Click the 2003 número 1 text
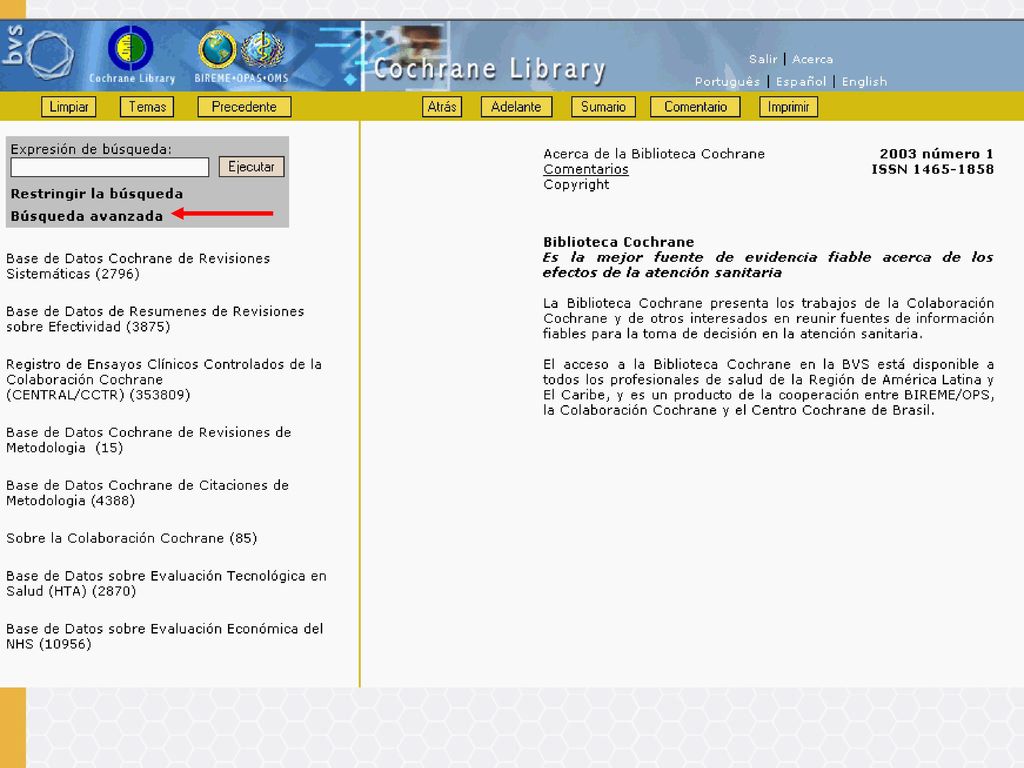Image resolution: width=1024 pixels, height=768 pixels. click(x=936, y=153)
